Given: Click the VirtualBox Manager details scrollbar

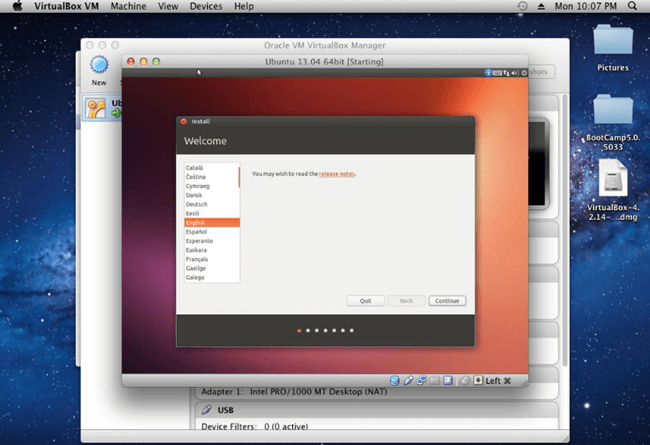Looking at the screenshot, I should pyautogui.click(x=565, y=231).
